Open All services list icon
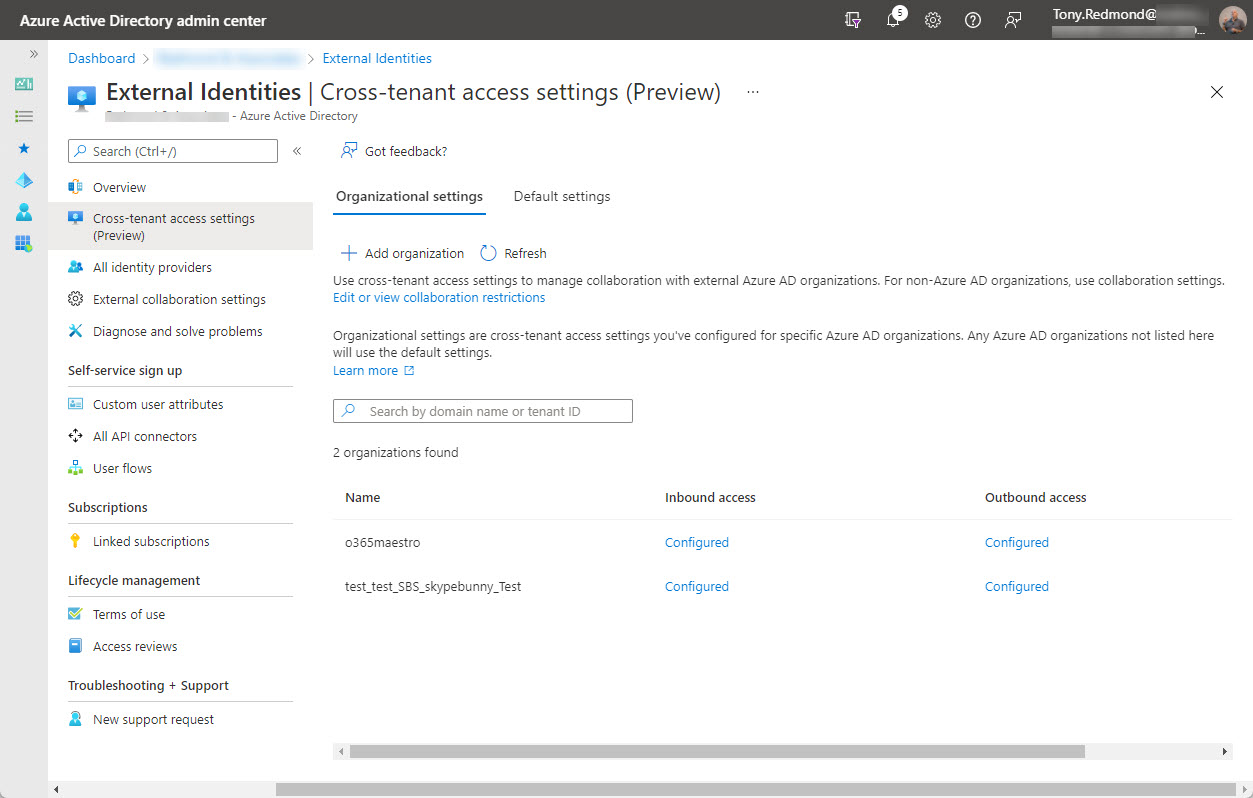This screenshot has height=798, width=1253. point(24,116)
